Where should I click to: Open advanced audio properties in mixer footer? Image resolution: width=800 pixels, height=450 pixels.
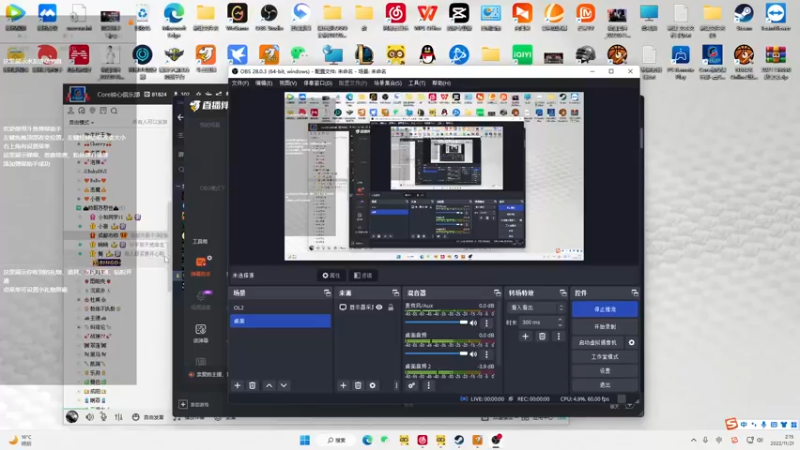pyautogui.click(x=411, y=385)
